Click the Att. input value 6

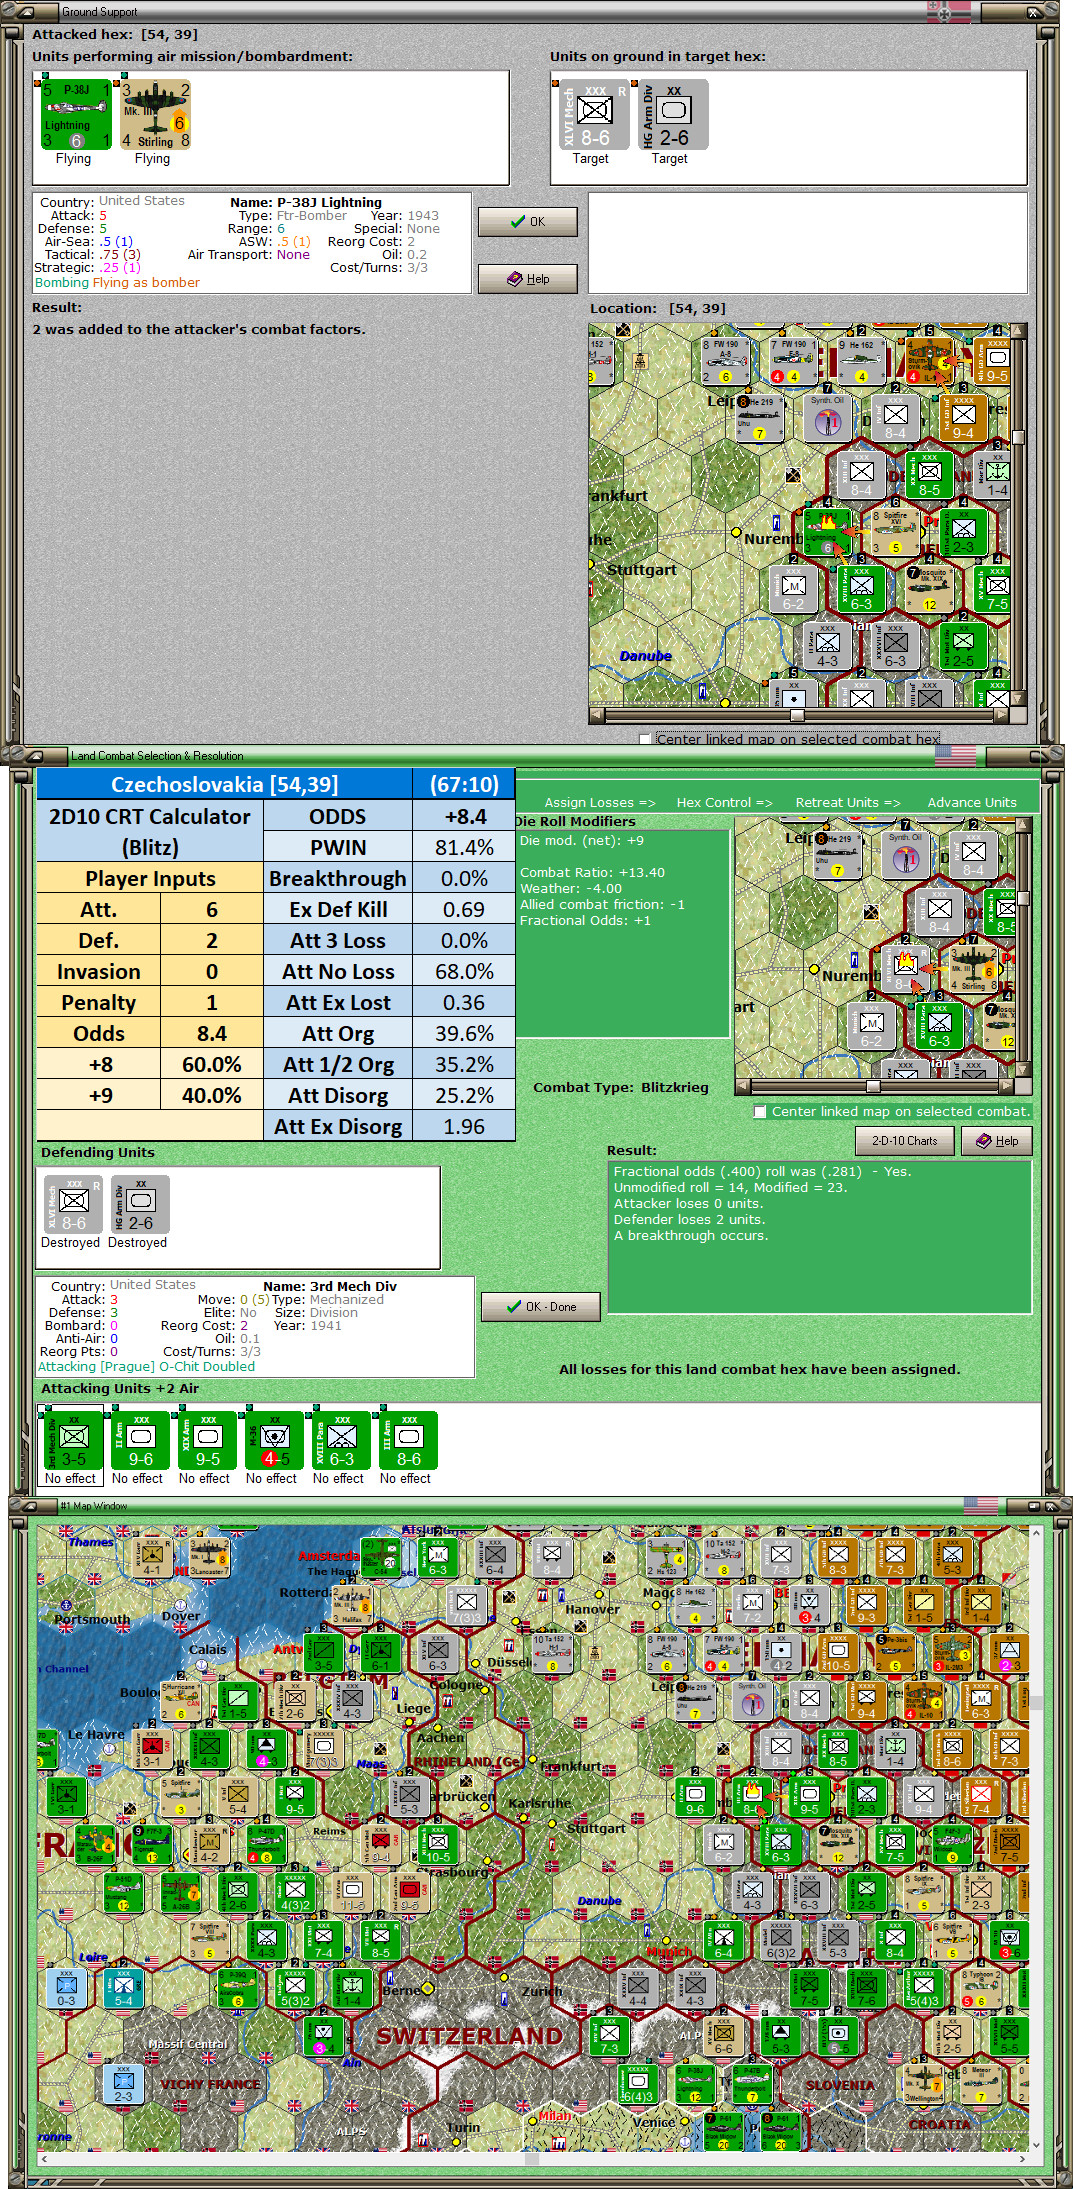point(211,909)
